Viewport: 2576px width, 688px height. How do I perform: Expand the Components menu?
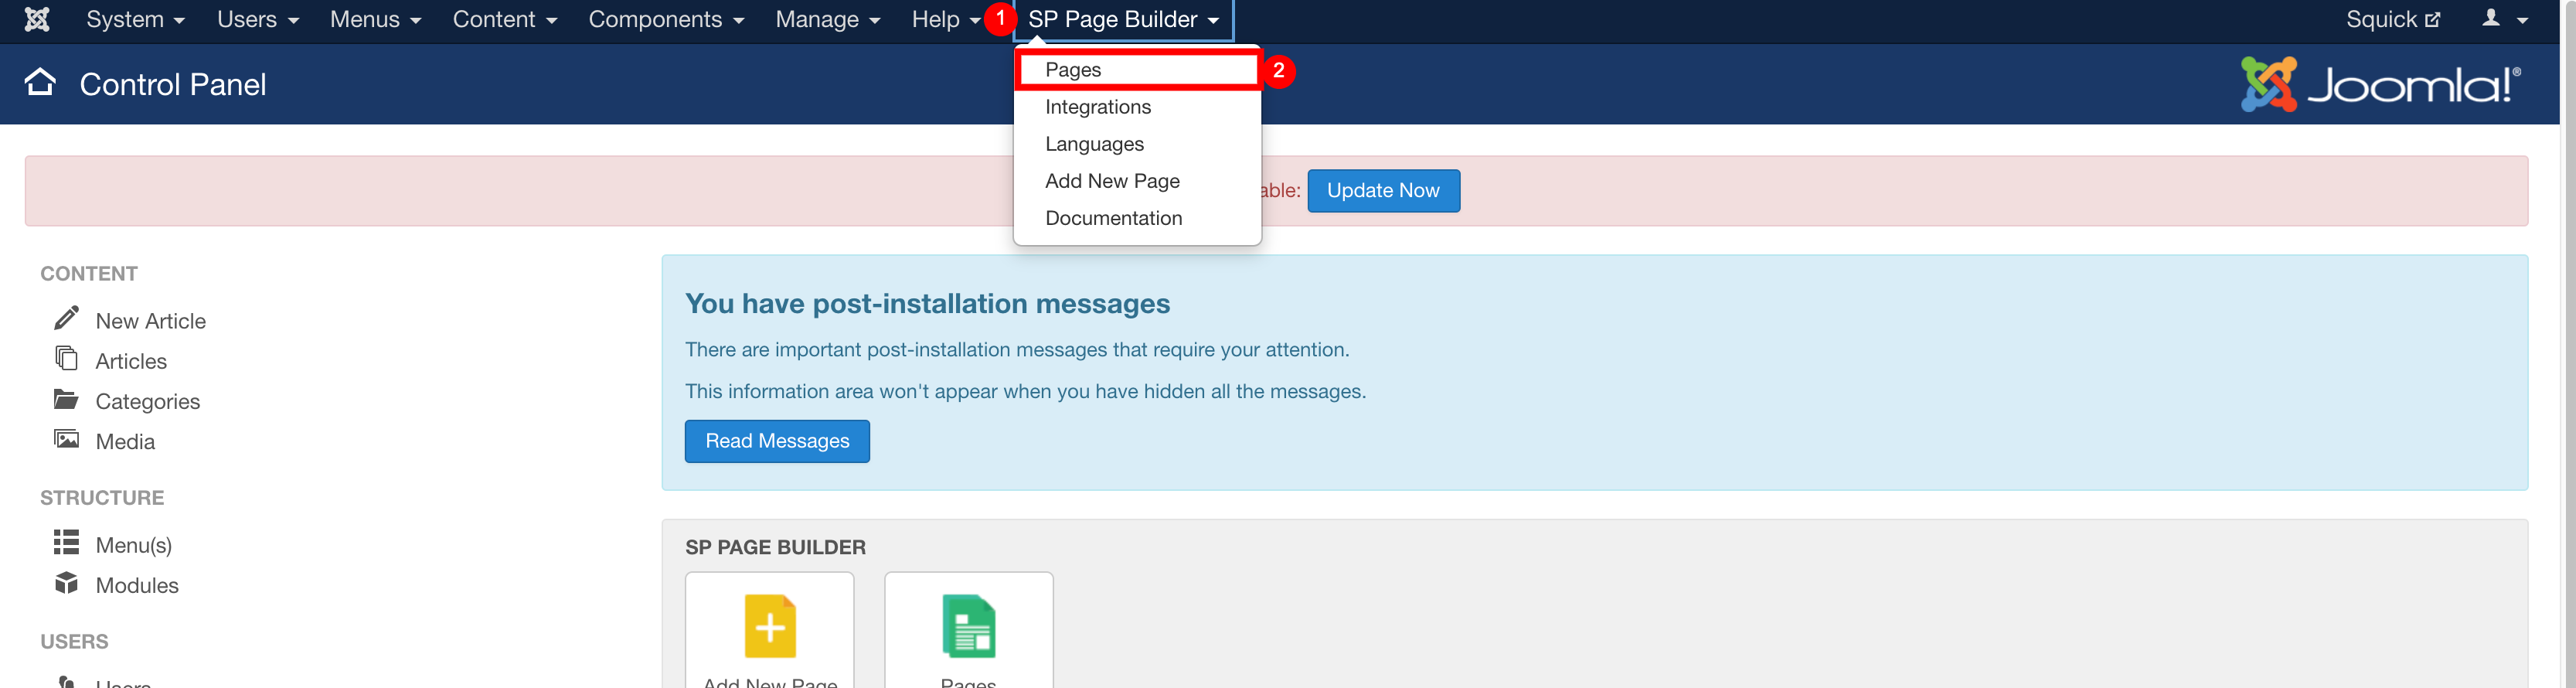666,19
